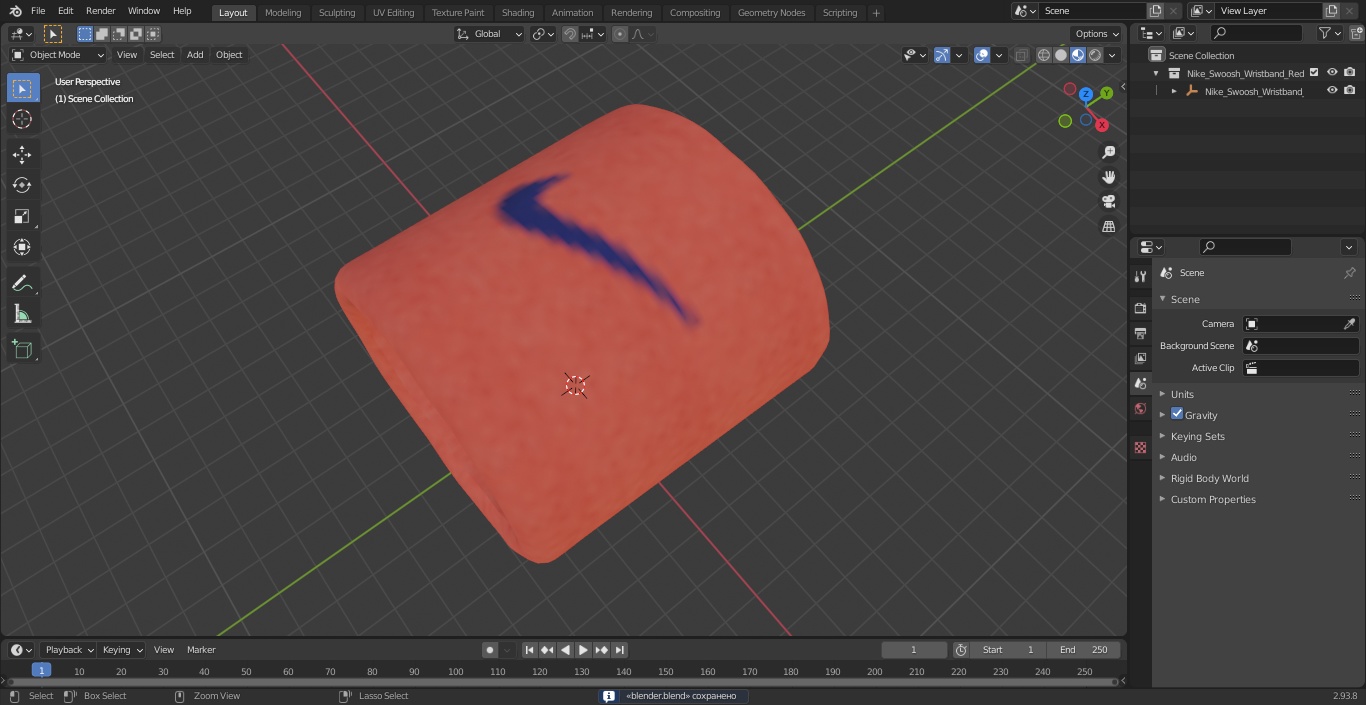
Task: Toggle viewport overlays
Action: 982,55
